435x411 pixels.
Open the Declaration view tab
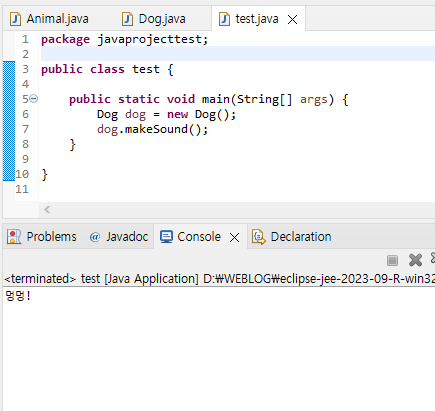coord(292,237)
